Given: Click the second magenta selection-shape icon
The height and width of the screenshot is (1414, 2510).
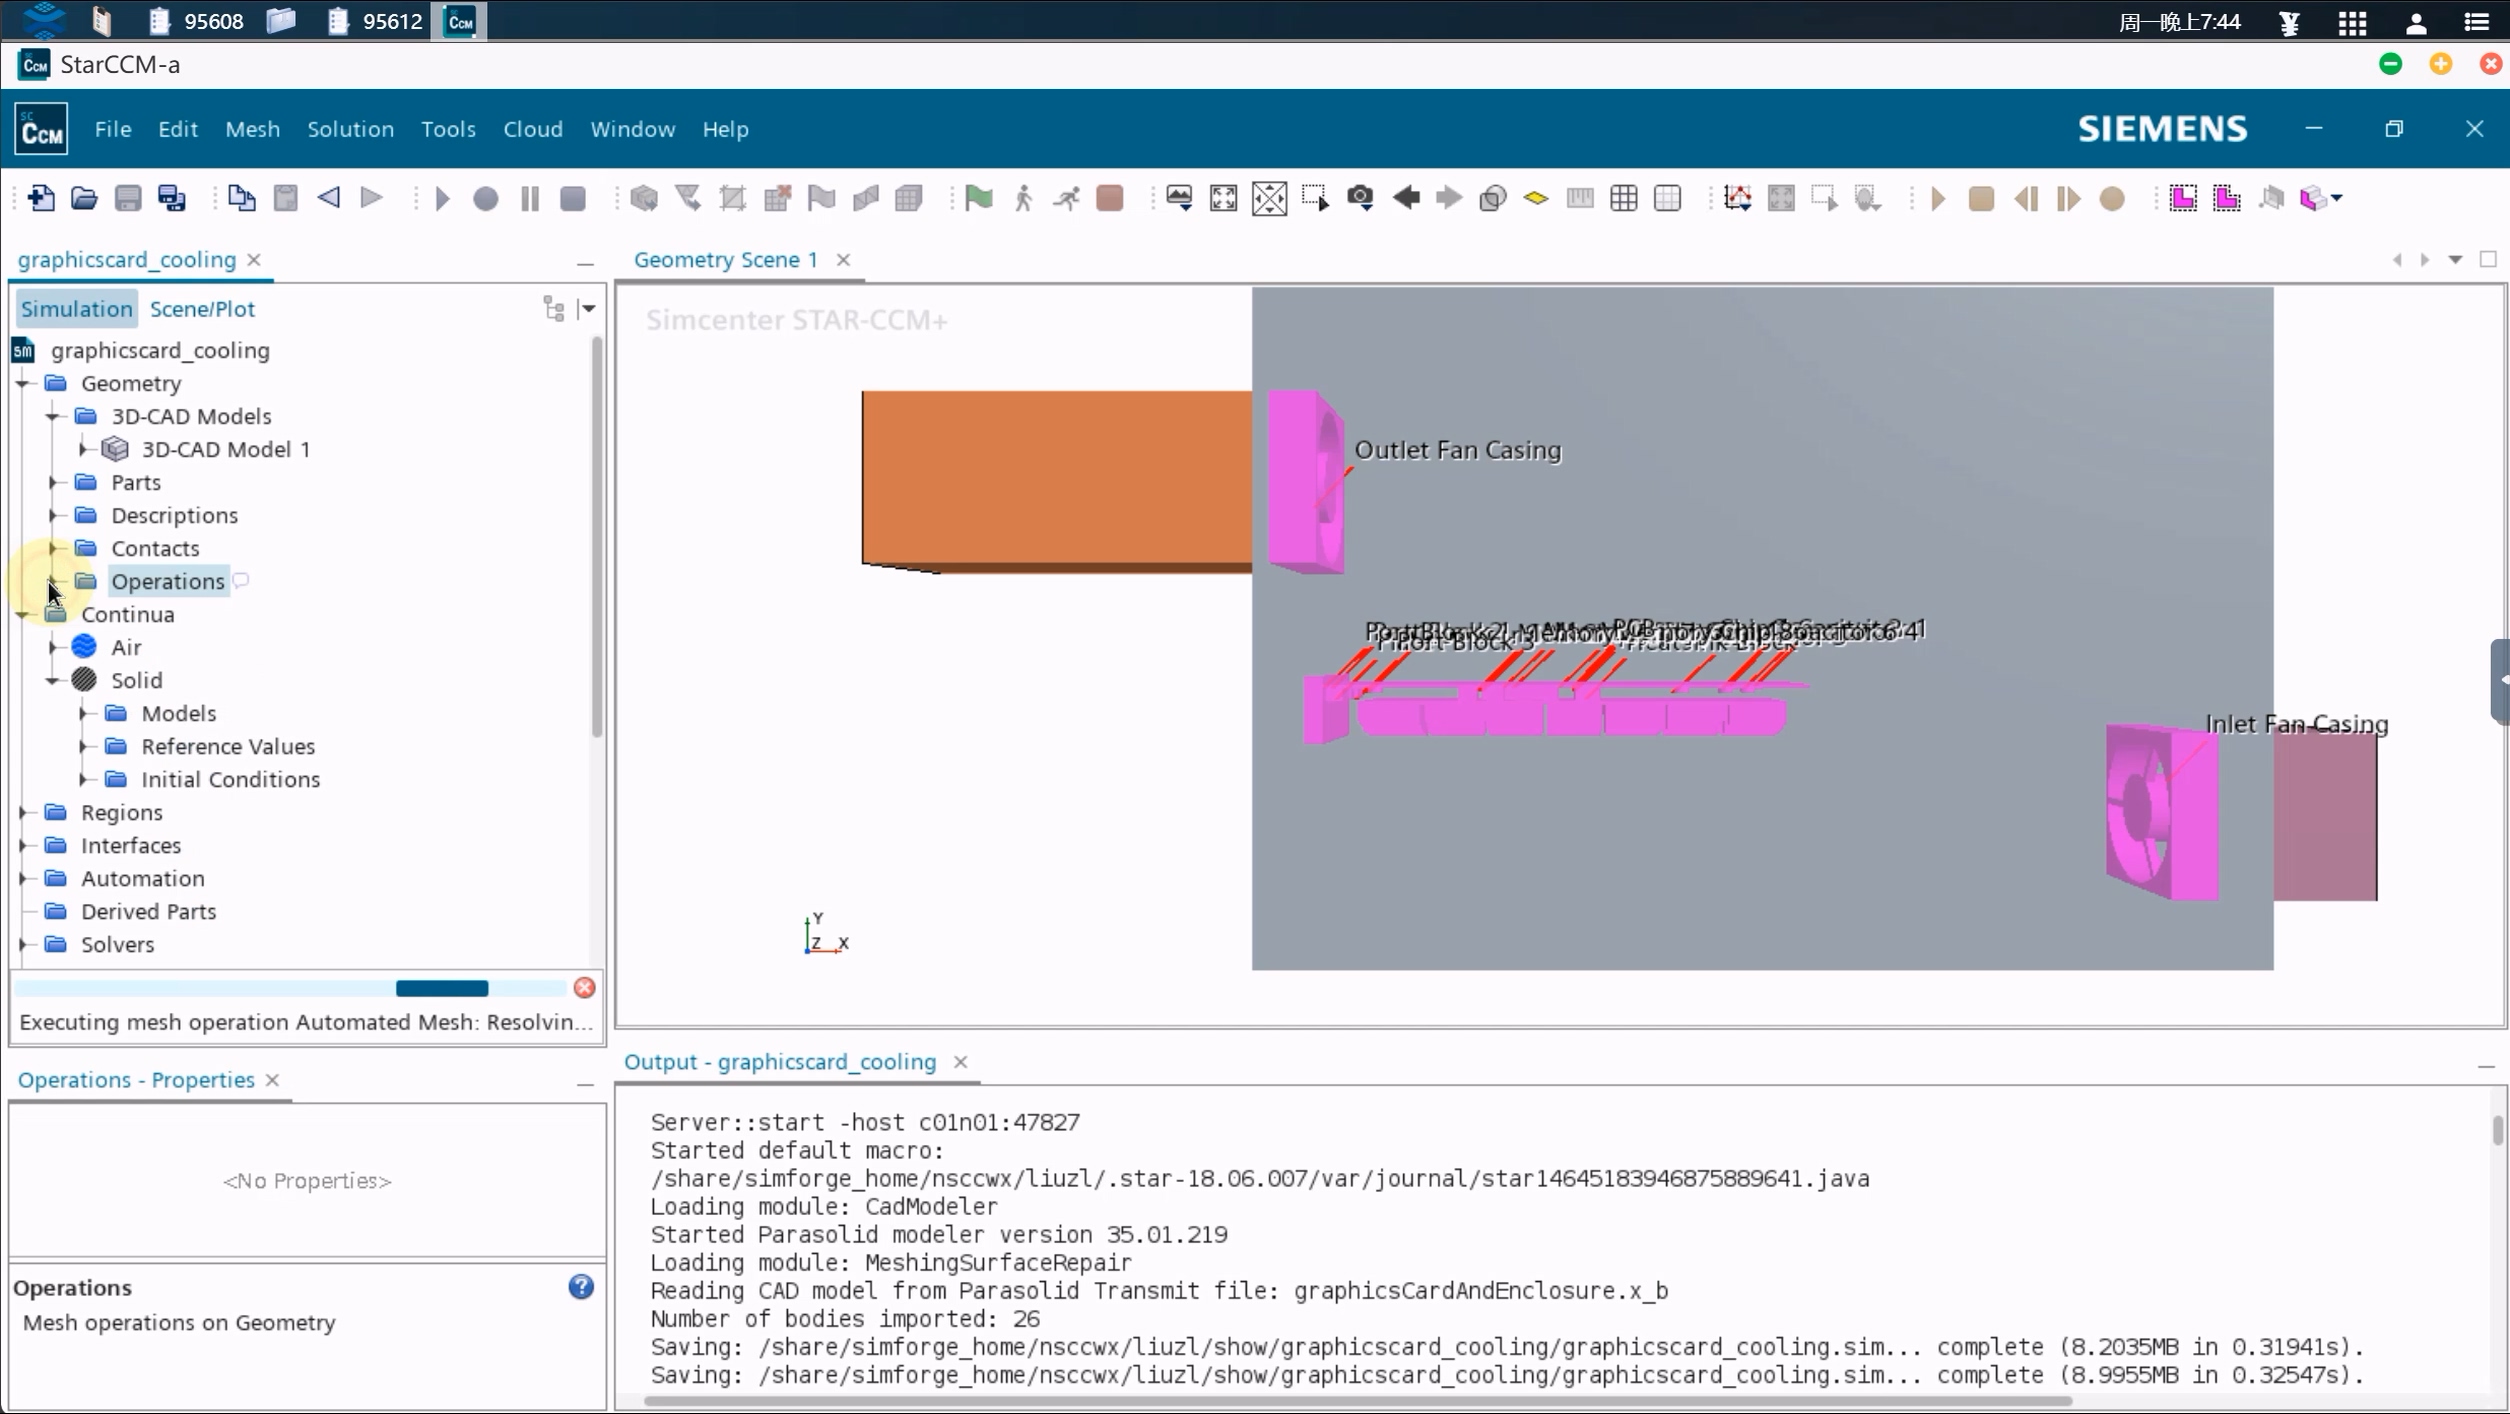Looking at the screenshot, I should [x=2227, y=198].
